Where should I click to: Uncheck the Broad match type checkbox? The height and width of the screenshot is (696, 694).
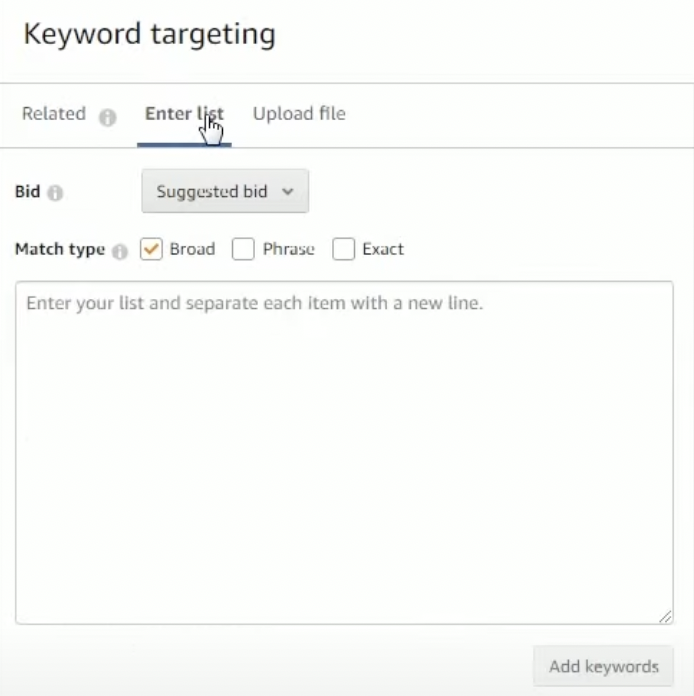(x=152, y=250)
